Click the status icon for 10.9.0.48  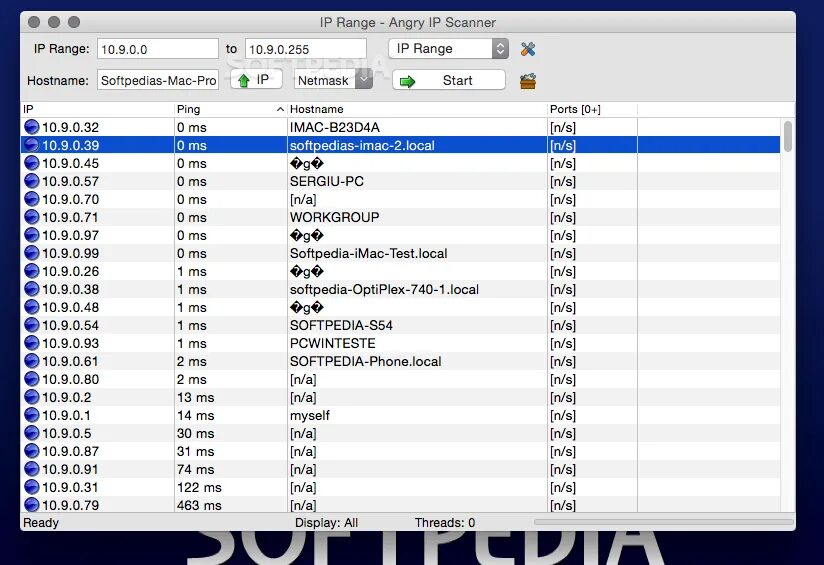[x=32, y=307]
